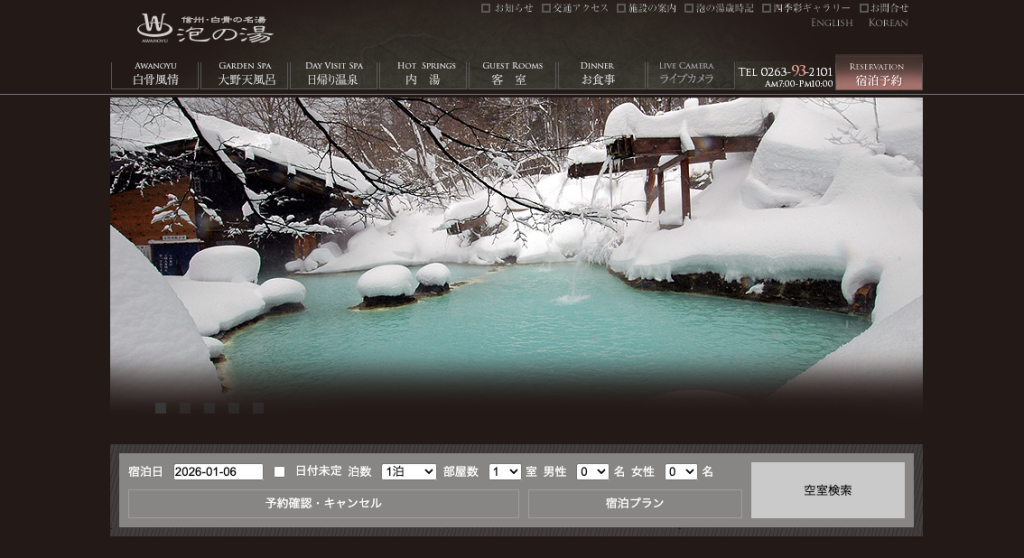The width and height of the screenshot is (1024, 558).
Task: Open the 交通アクセス access link
Action: [x=575, y=8]
